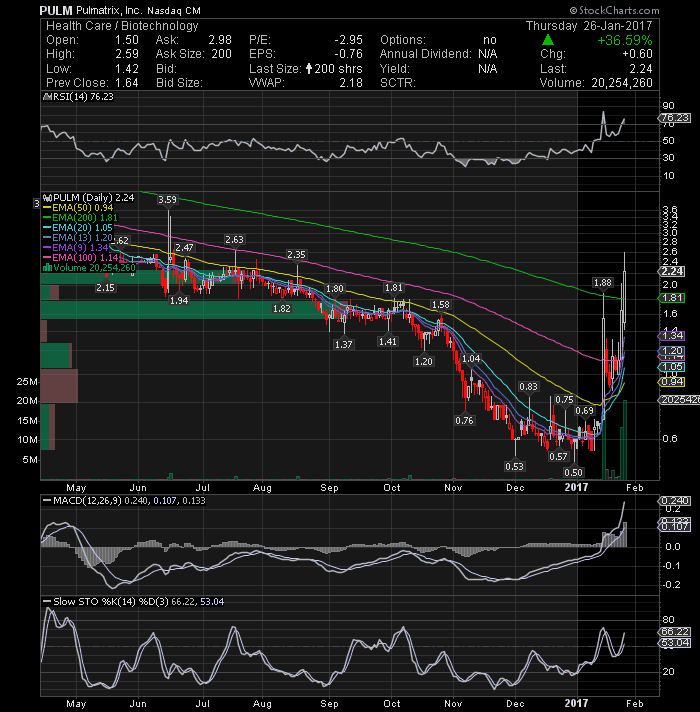
Task: Click the '0.240' MACD axis value tag
Action: point(675,500)
